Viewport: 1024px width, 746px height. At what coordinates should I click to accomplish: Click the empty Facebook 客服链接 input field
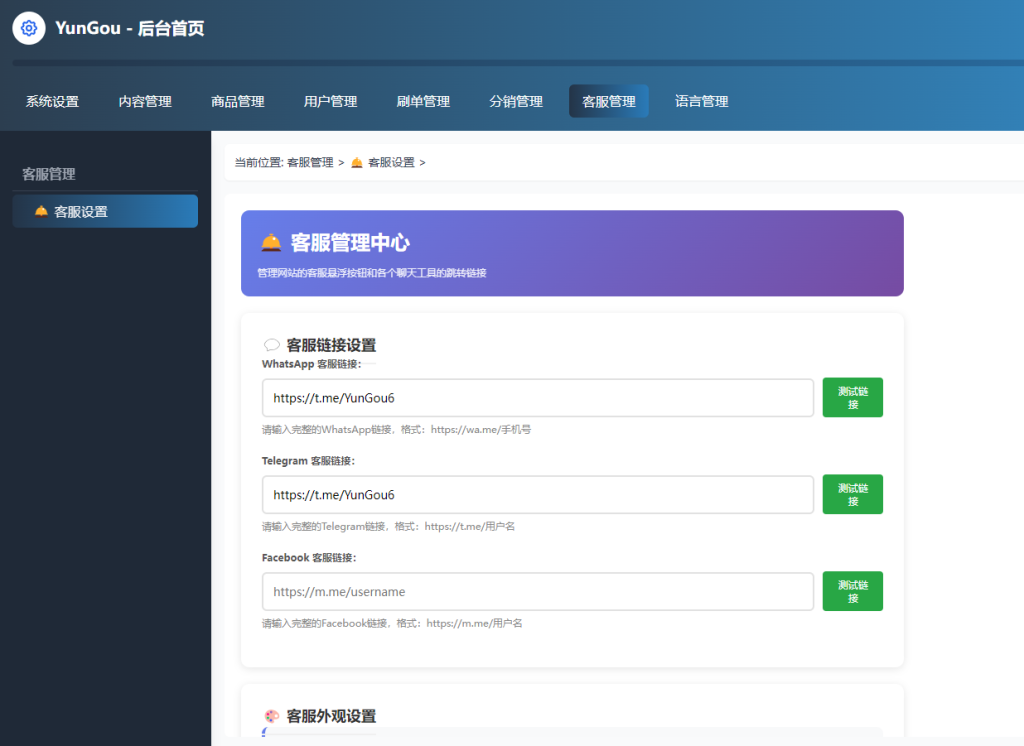coord(538,591)
